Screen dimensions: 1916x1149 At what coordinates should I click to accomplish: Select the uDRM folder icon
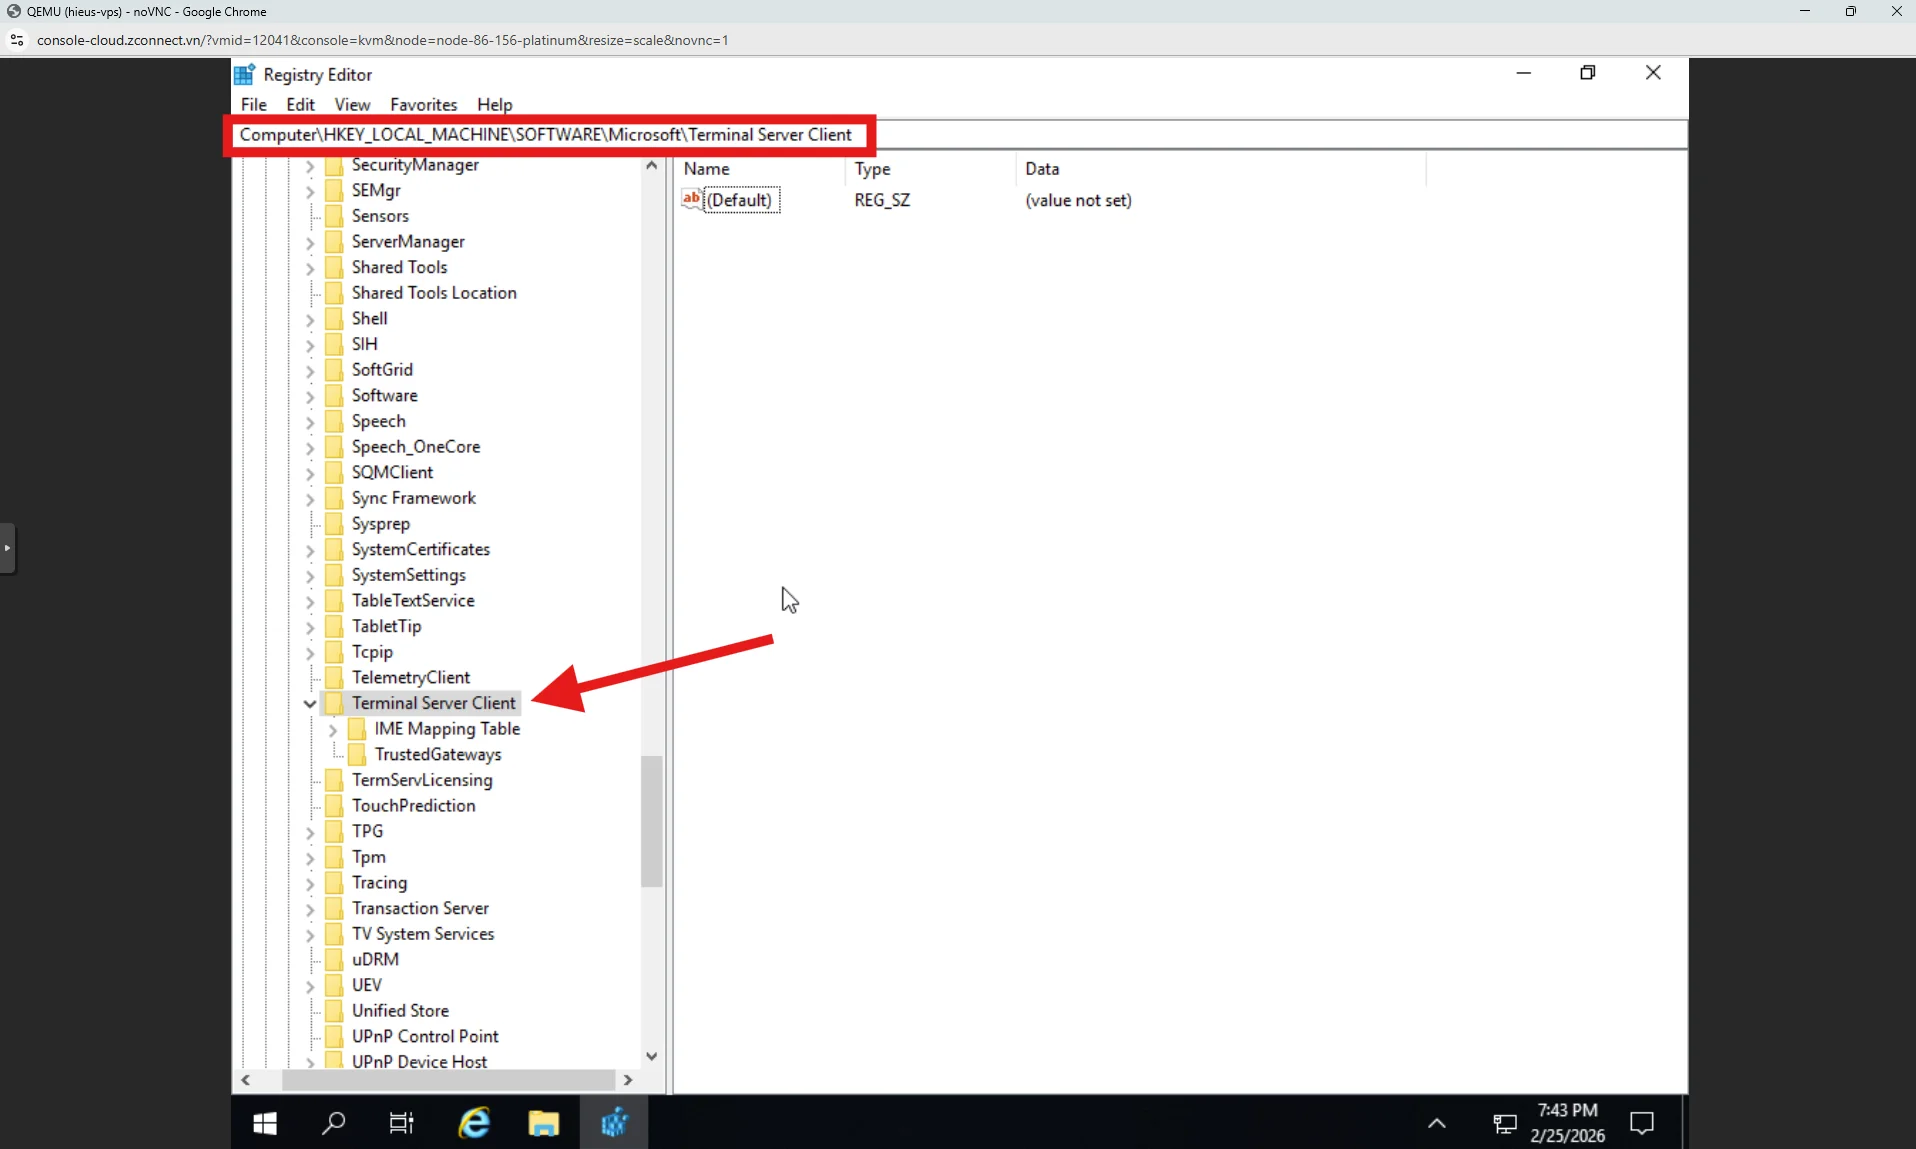pyautogui.click(x=334, y=959)
